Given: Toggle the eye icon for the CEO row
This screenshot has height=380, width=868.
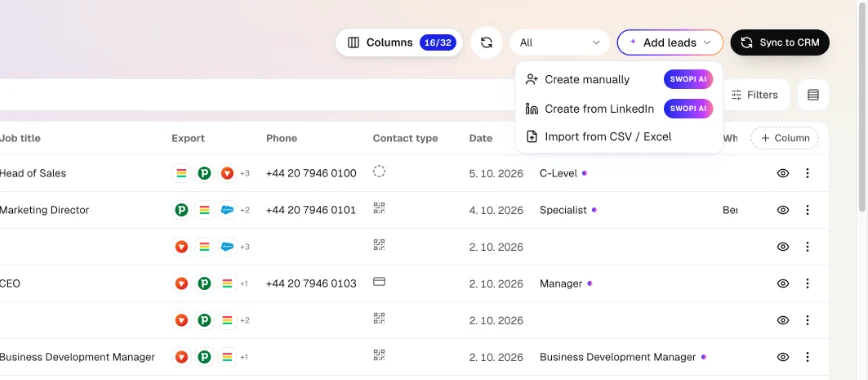Looking at the screenshot, I should pyautogui.click(x=783, y=284).
